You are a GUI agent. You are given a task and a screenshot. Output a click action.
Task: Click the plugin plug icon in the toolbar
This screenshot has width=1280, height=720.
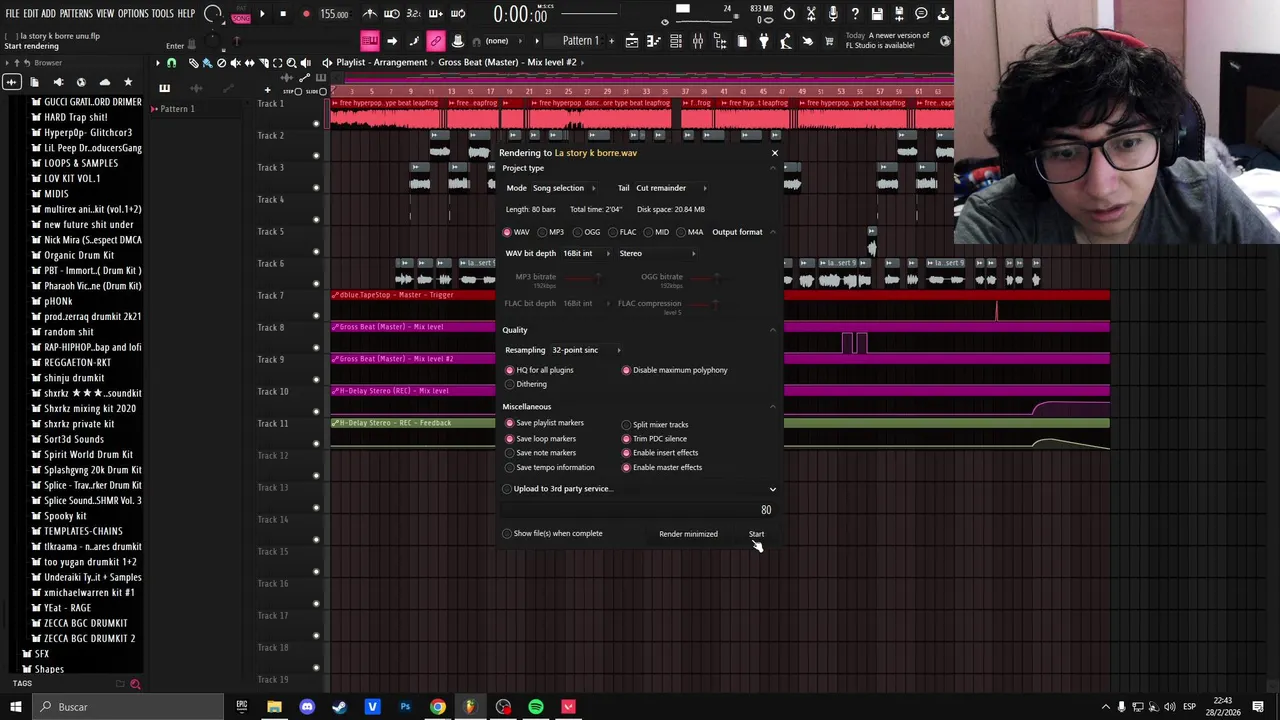(x=764, y=41)
